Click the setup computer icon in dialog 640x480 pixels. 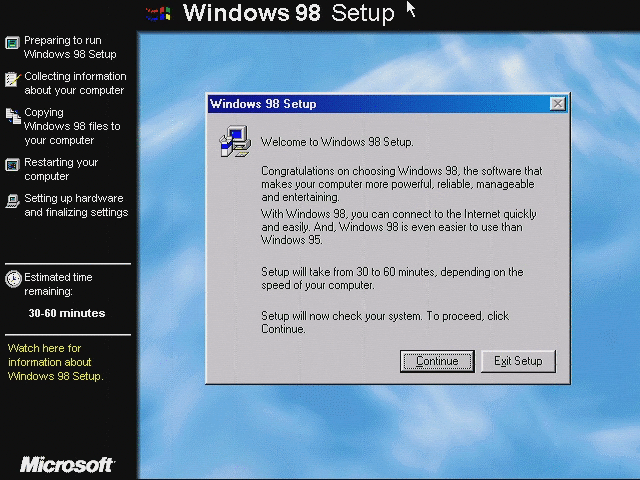click(235, 141)
